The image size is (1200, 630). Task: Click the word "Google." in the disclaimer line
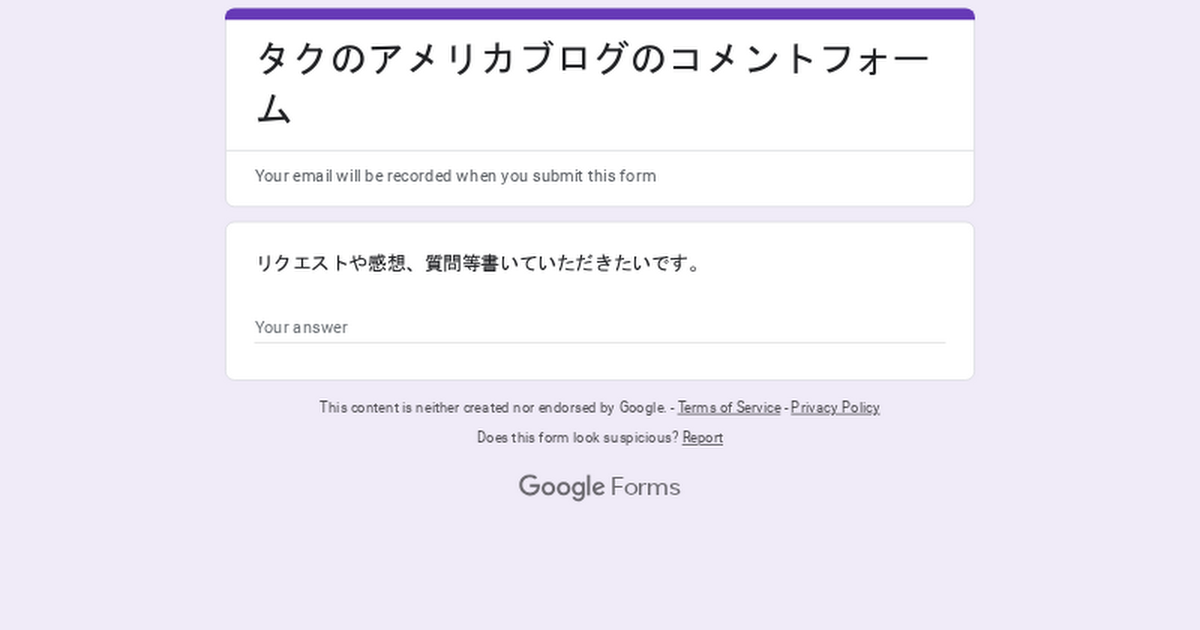click(x=643, y=408)
